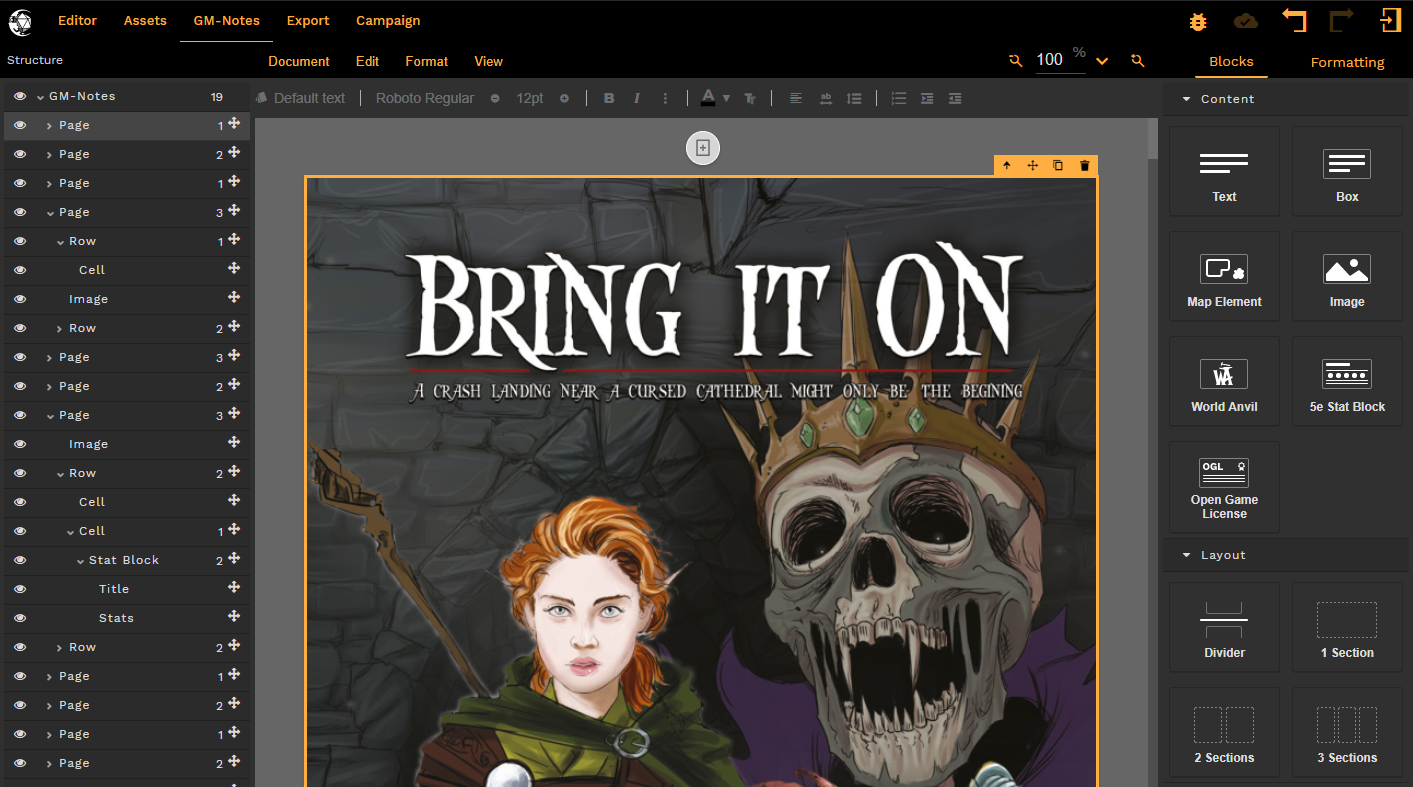Click move handle of the Title row
1413x787 pixels.
pyautogui.click(x=234, y=588)
